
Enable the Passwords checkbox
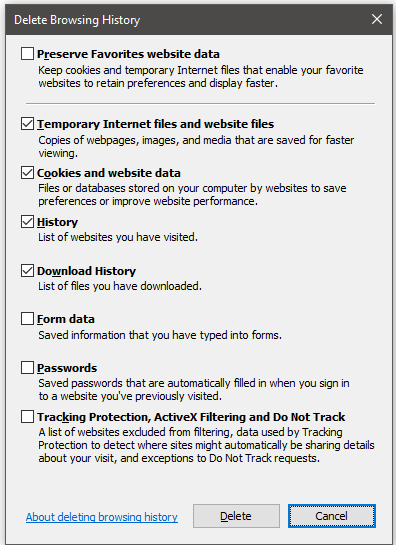[x=27, y=368]
